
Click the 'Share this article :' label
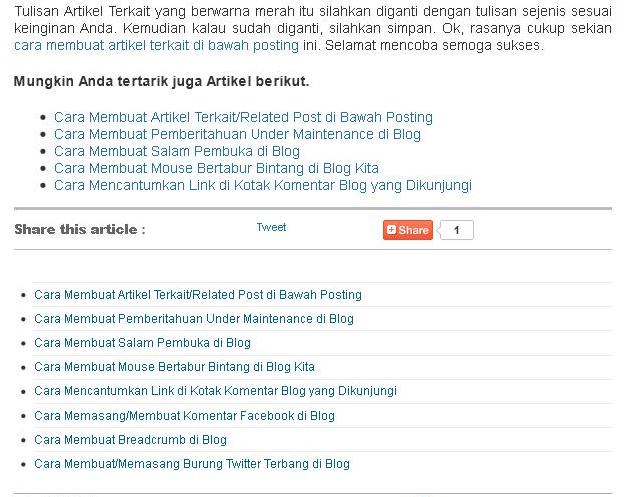[80, 230]
